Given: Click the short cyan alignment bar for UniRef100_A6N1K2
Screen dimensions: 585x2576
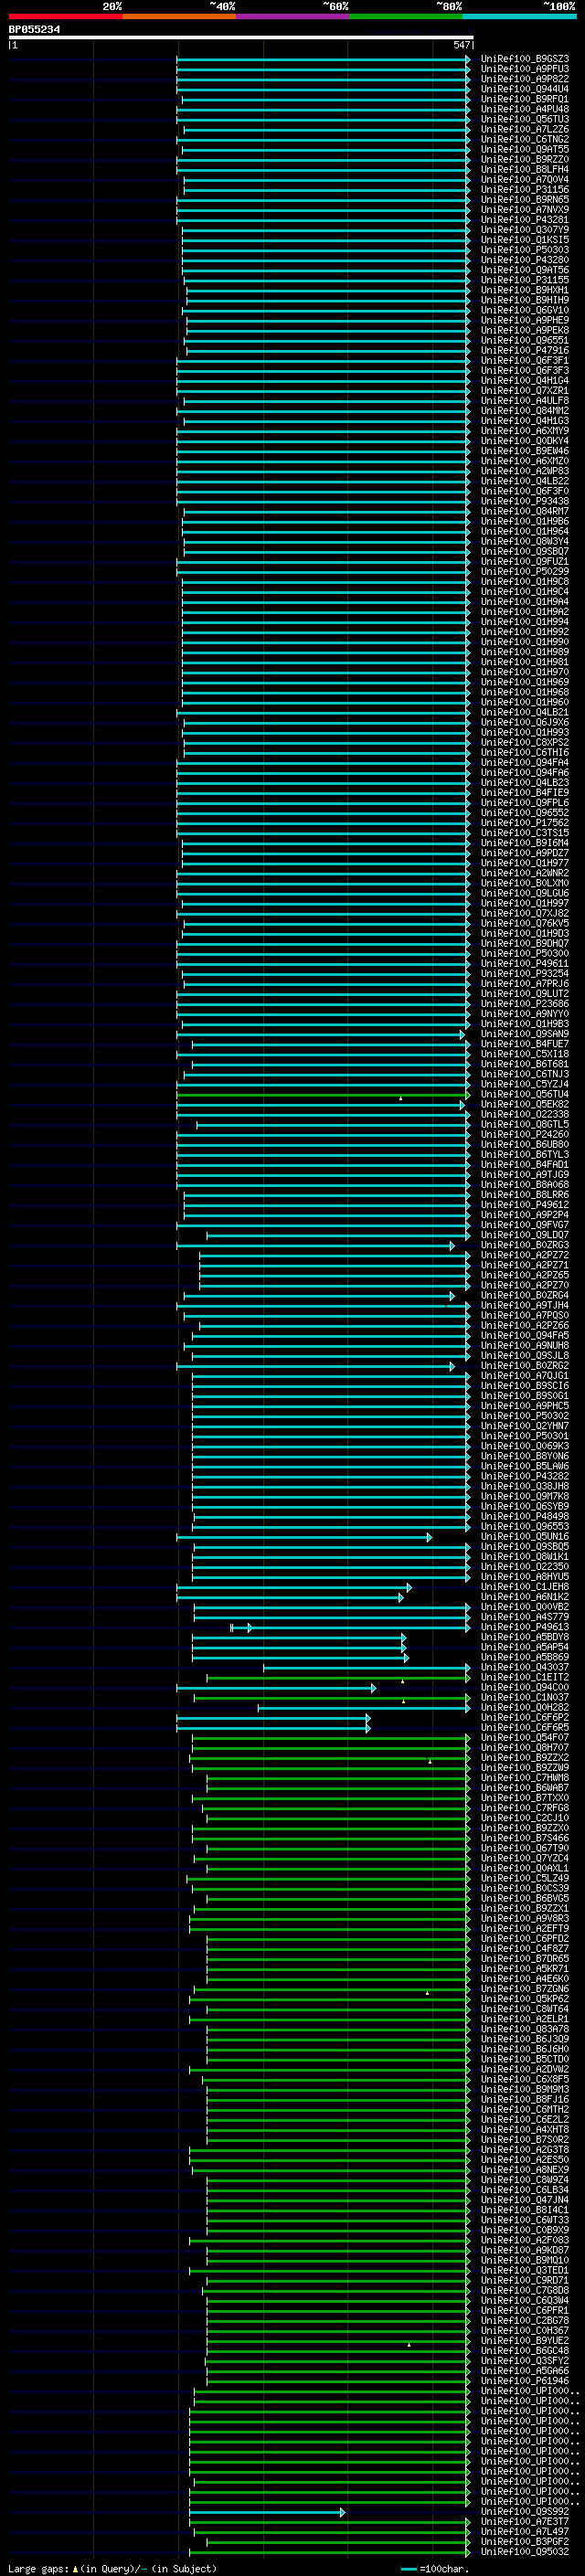Looking at the screenshot, I should (x=290, y=1597).
